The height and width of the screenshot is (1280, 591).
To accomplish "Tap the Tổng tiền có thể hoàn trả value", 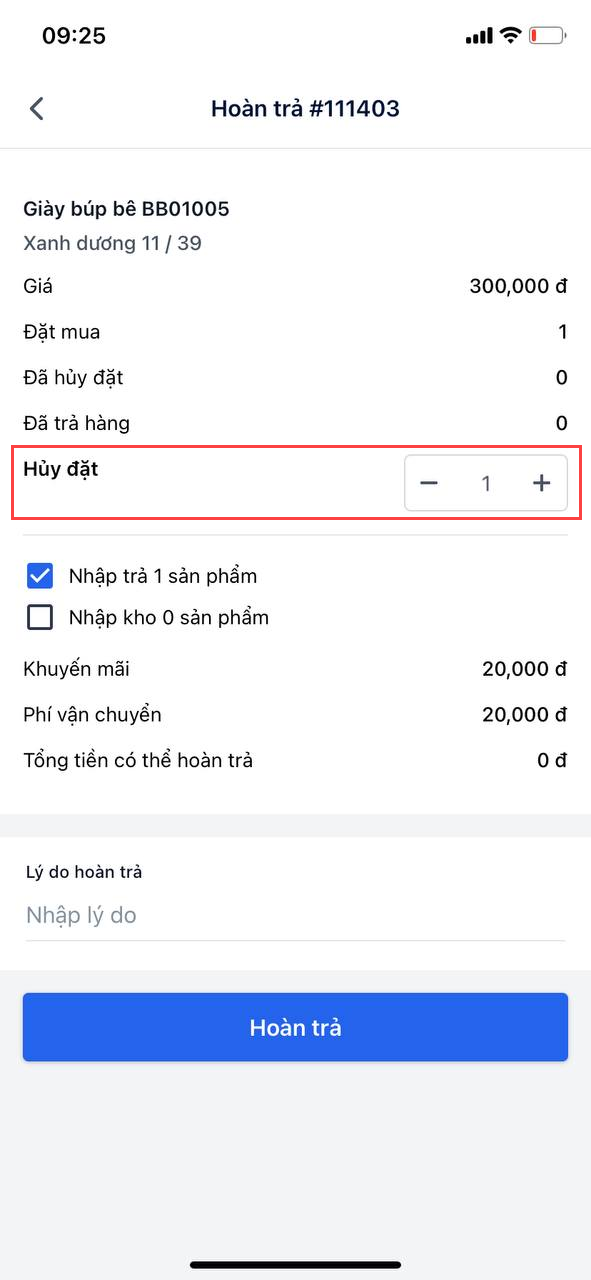I will pyautogui.click(x=552, y=761).
